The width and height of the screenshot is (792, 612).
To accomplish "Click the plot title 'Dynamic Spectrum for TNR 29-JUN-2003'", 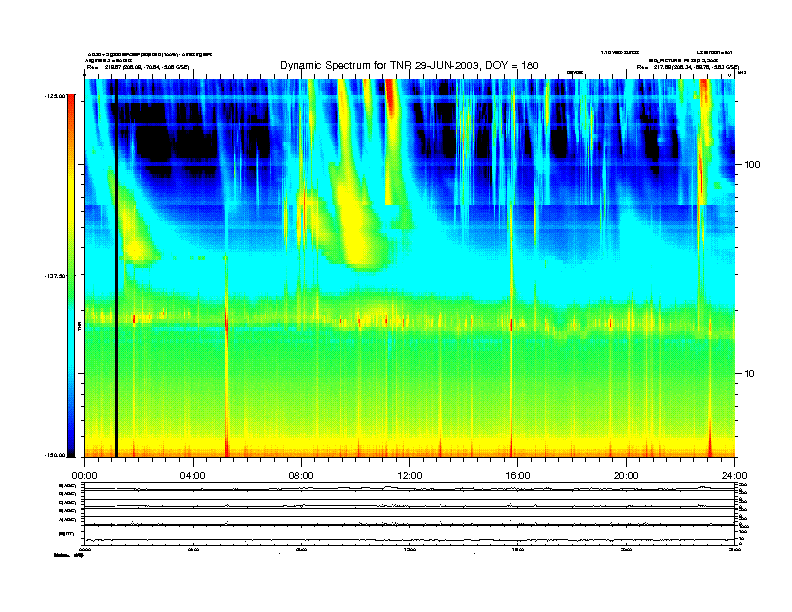I will [409, 65].
